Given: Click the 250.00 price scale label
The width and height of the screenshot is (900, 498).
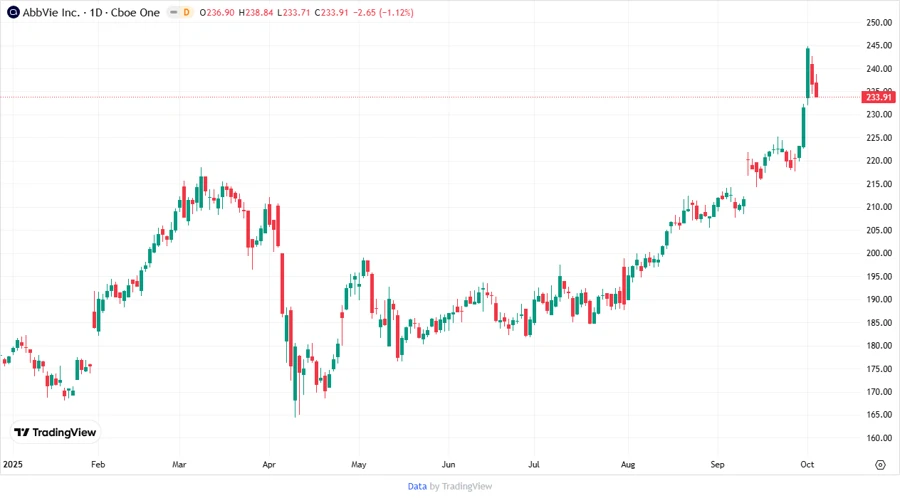Looking at the screenshot, I should 878,22.
